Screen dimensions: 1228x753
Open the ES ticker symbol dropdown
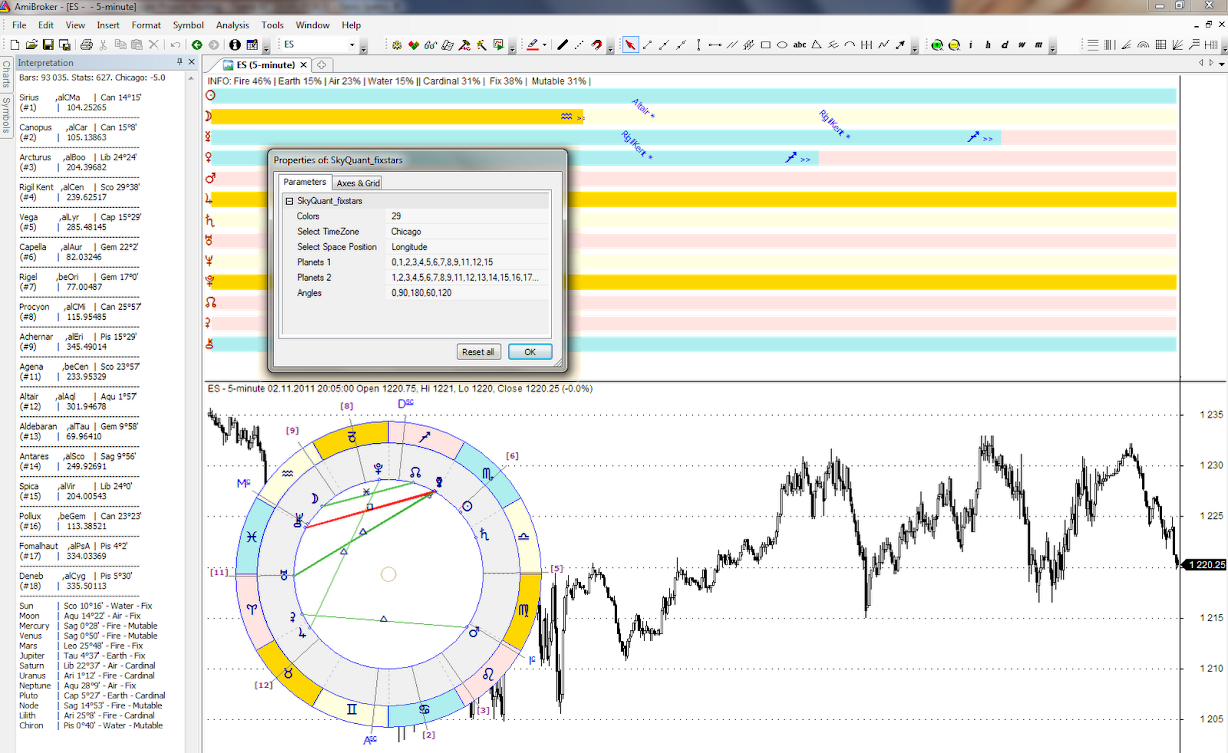tap(352, 45)
